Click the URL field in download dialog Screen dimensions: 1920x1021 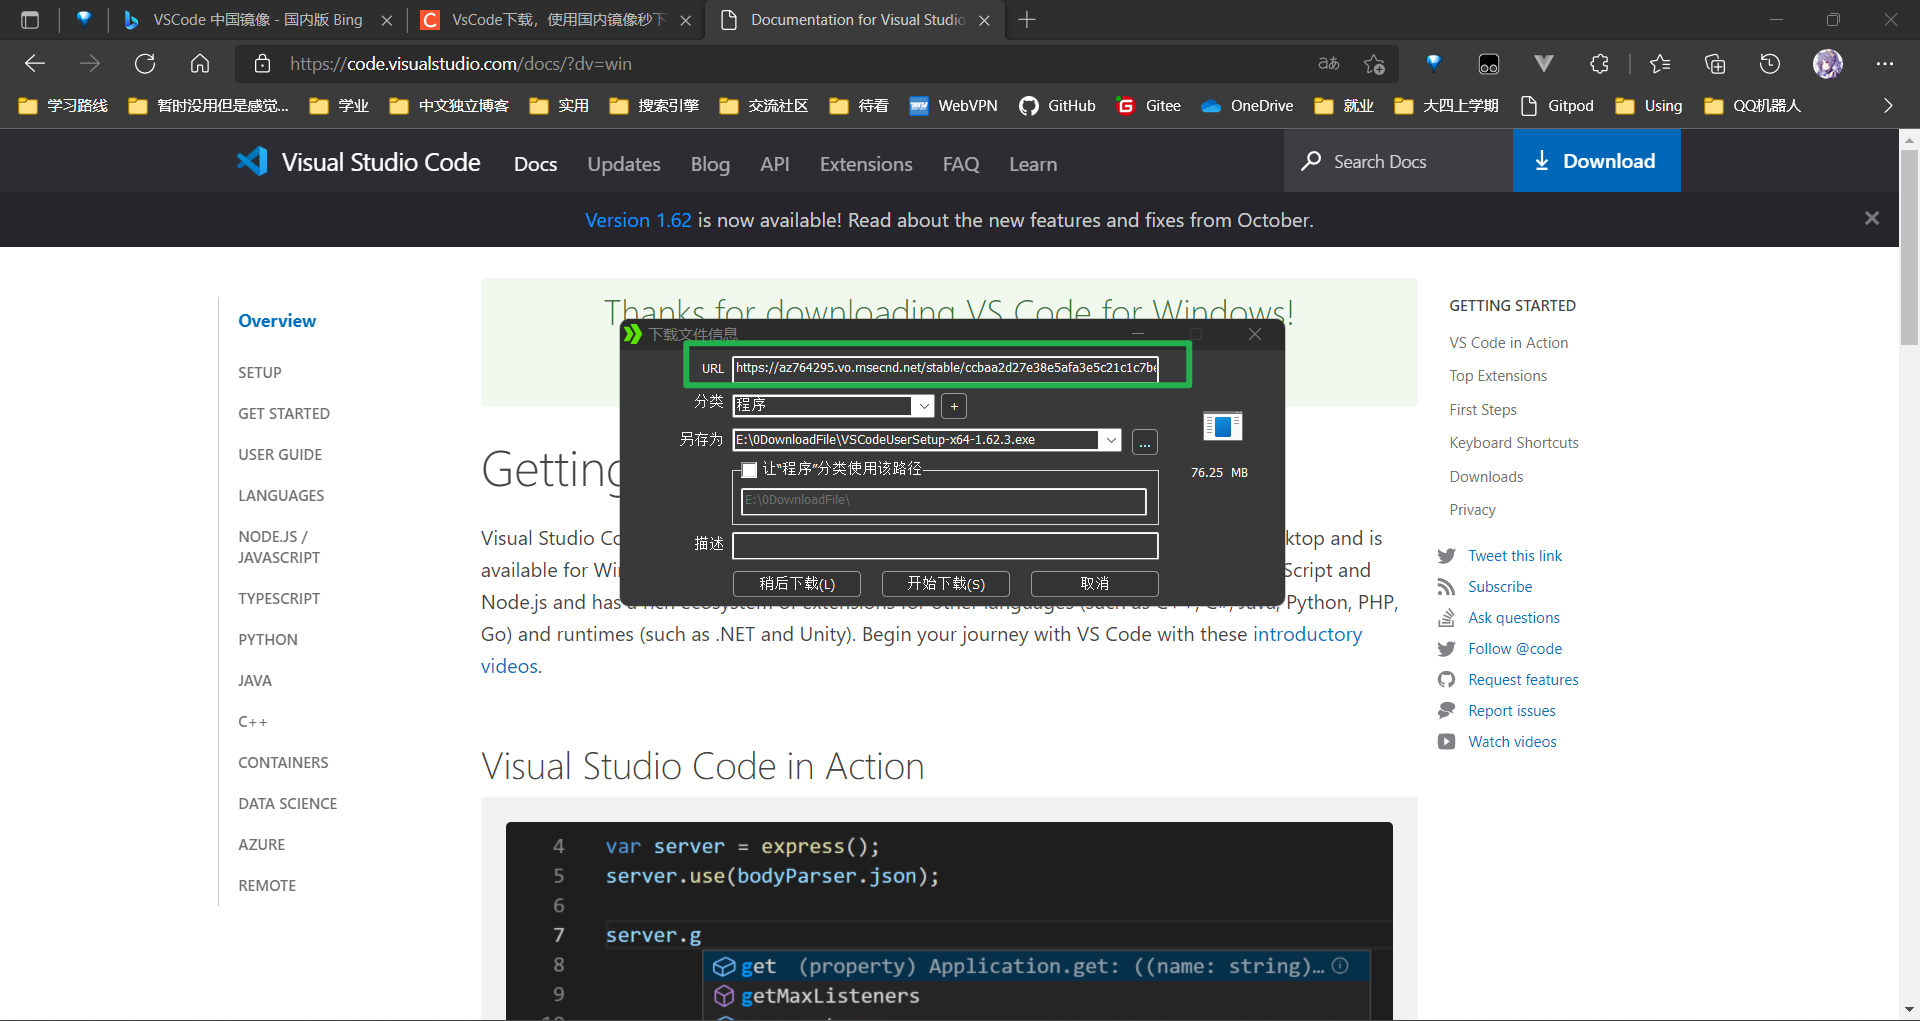946,368
